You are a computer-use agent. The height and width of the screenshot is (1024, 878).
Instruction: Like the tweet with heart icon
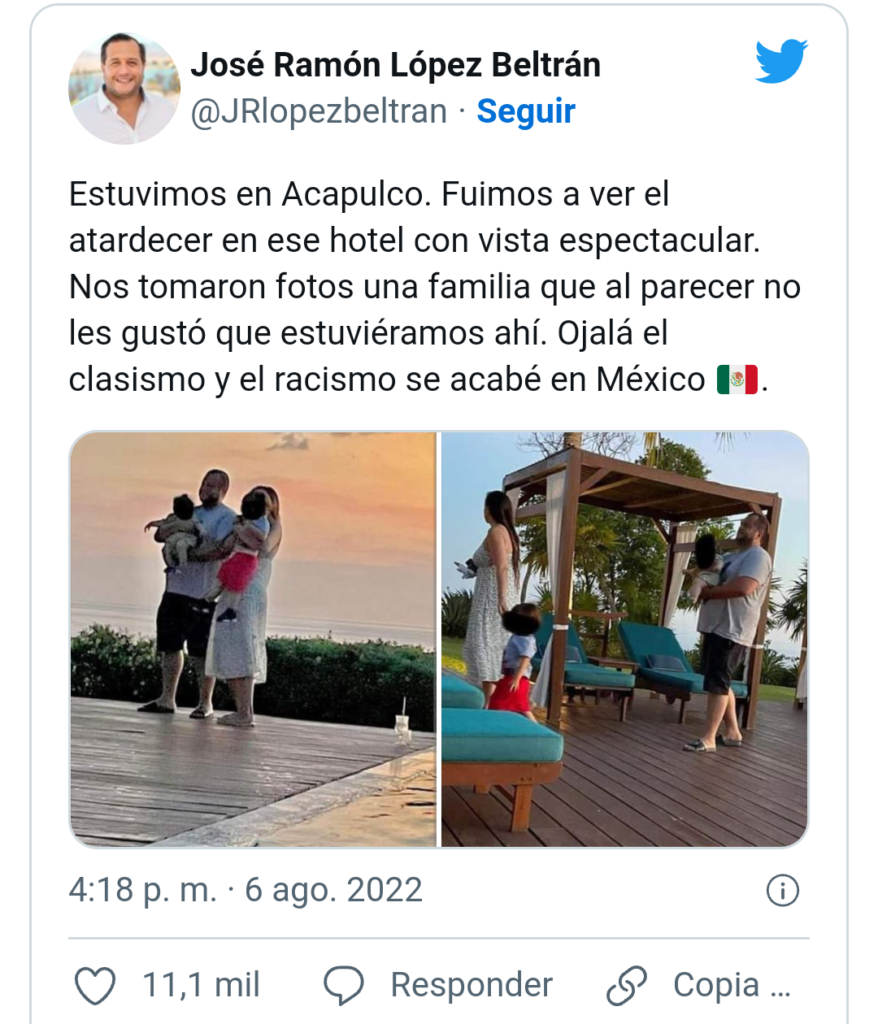(95, 985)
